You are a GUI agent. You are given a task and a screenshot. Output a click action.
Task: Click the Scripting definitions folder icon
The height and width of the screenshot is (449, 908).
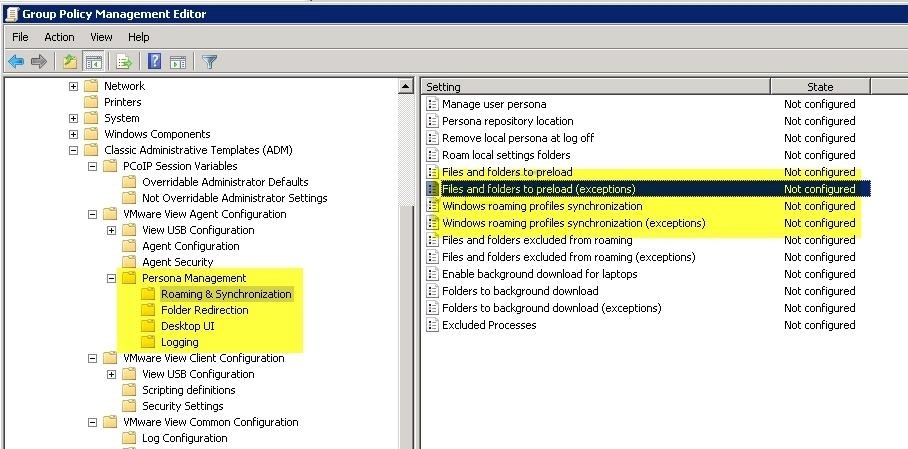click(129, 390)
